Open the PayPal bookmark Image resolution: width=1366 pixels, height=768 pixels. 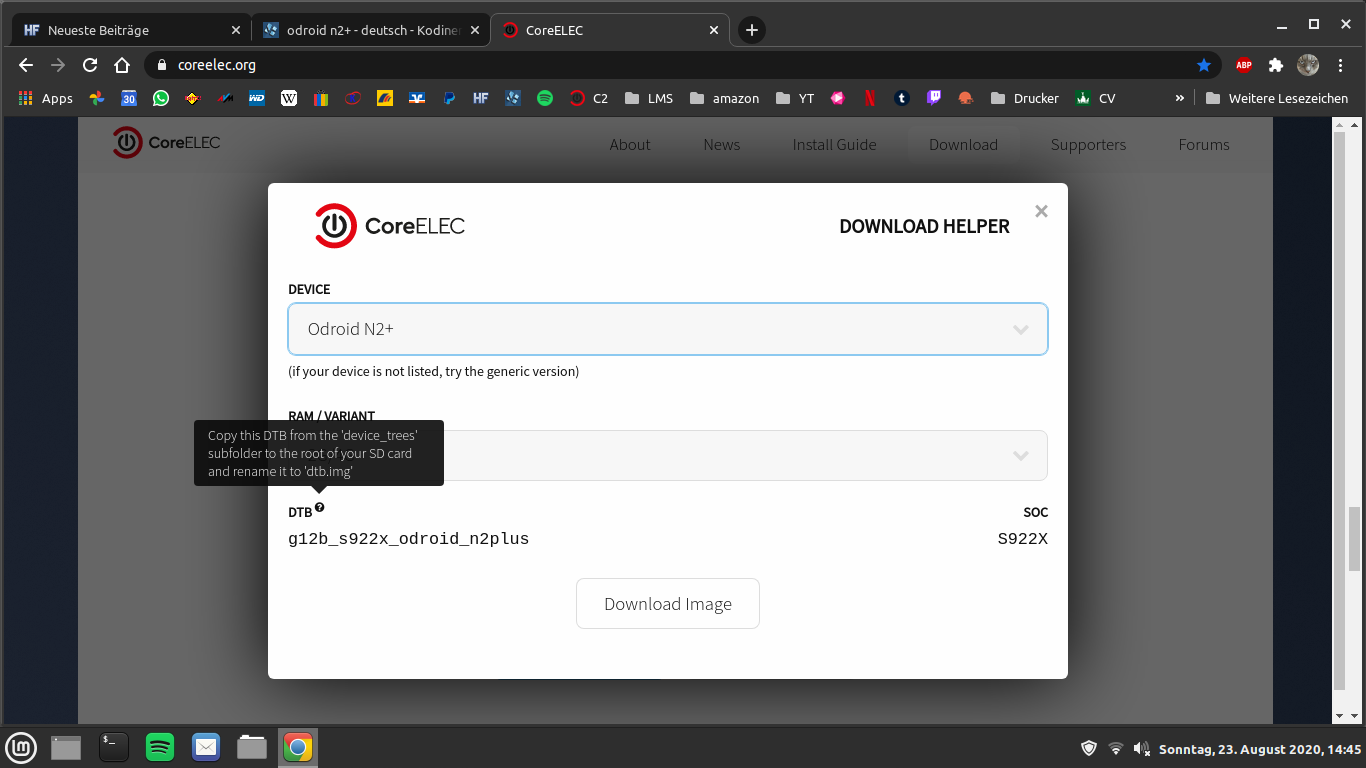[x=450, y=98]
